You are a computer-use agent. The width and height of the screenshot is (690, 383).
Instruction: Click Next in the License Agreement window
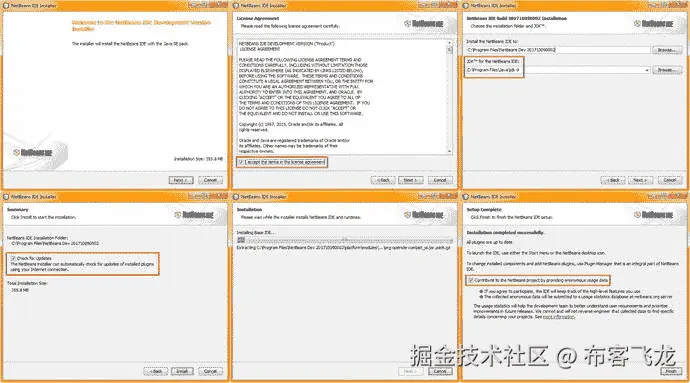click(411, 180)
